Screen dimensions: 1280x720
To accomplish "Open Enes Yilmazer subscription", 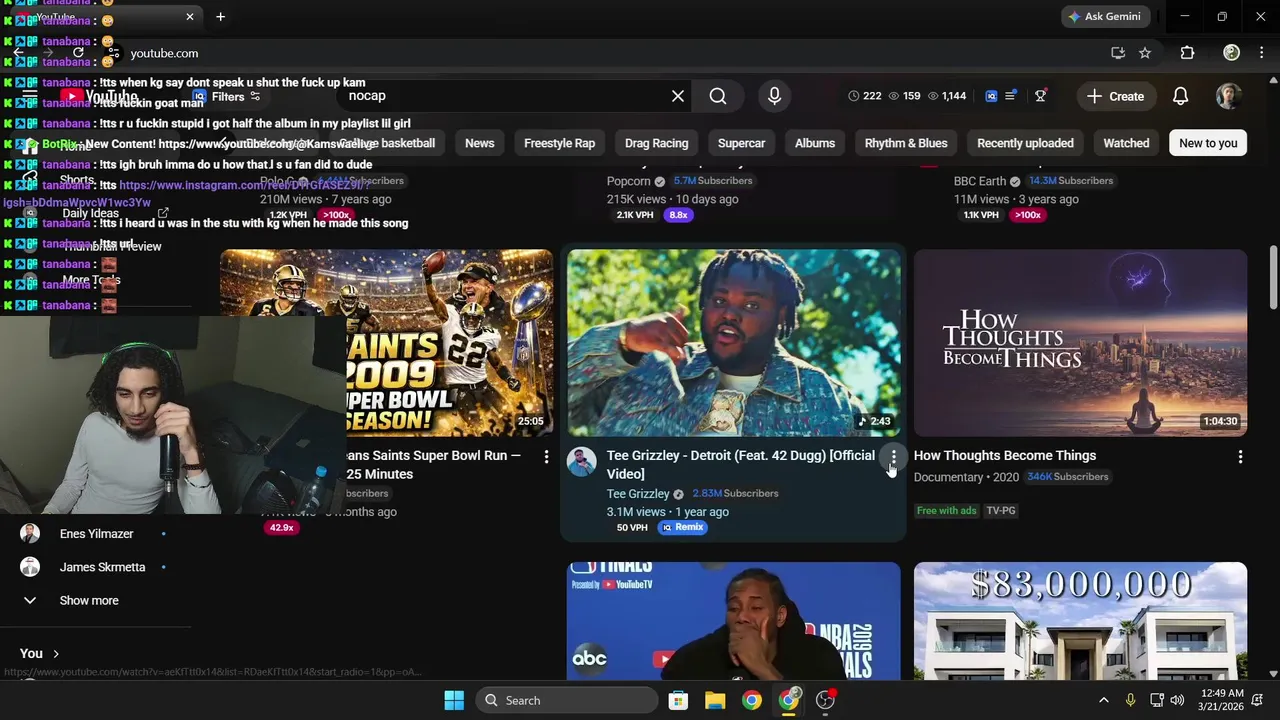I will coord(95,534).
